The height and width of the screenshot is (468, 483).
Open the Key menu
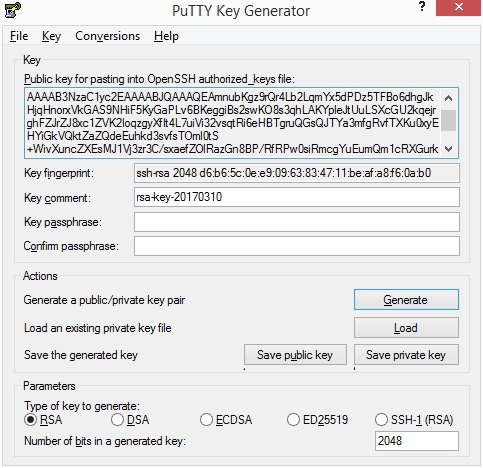pos(51,36)
